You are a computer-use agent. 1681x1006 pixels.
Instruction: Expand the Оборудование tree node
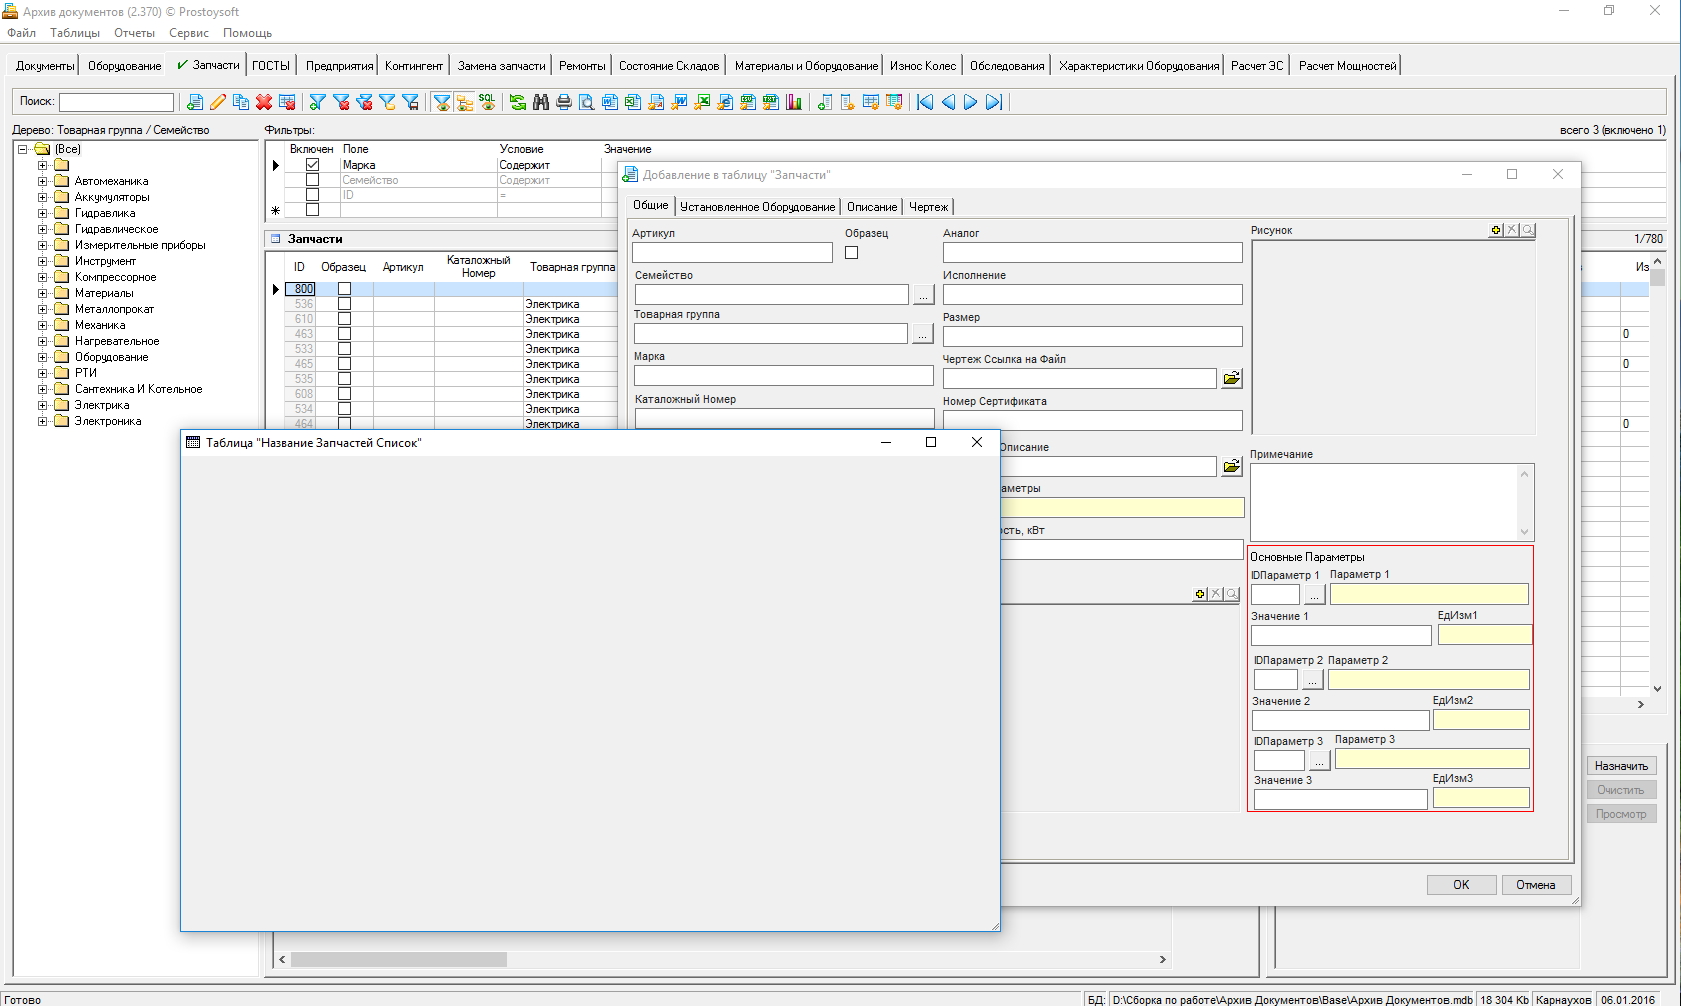tap(42, 357)
